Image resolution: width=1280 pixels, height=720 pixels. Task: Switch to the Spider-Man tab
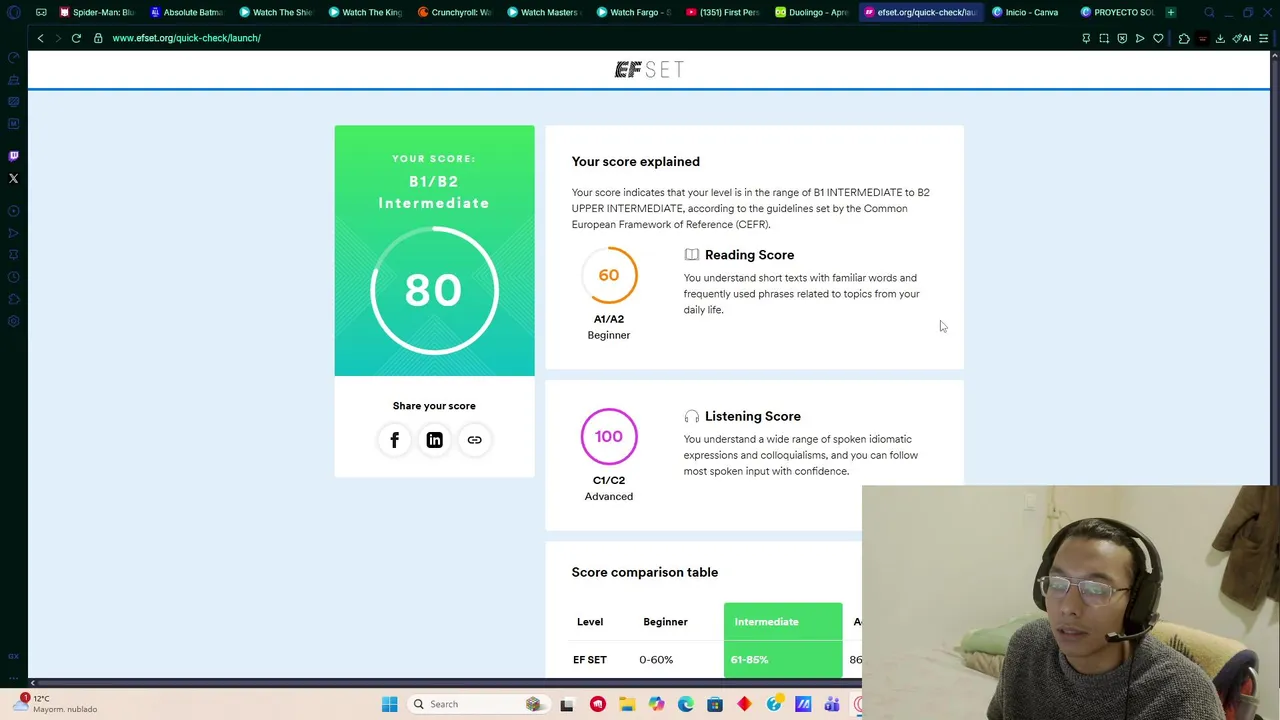[x=97, y=12]
